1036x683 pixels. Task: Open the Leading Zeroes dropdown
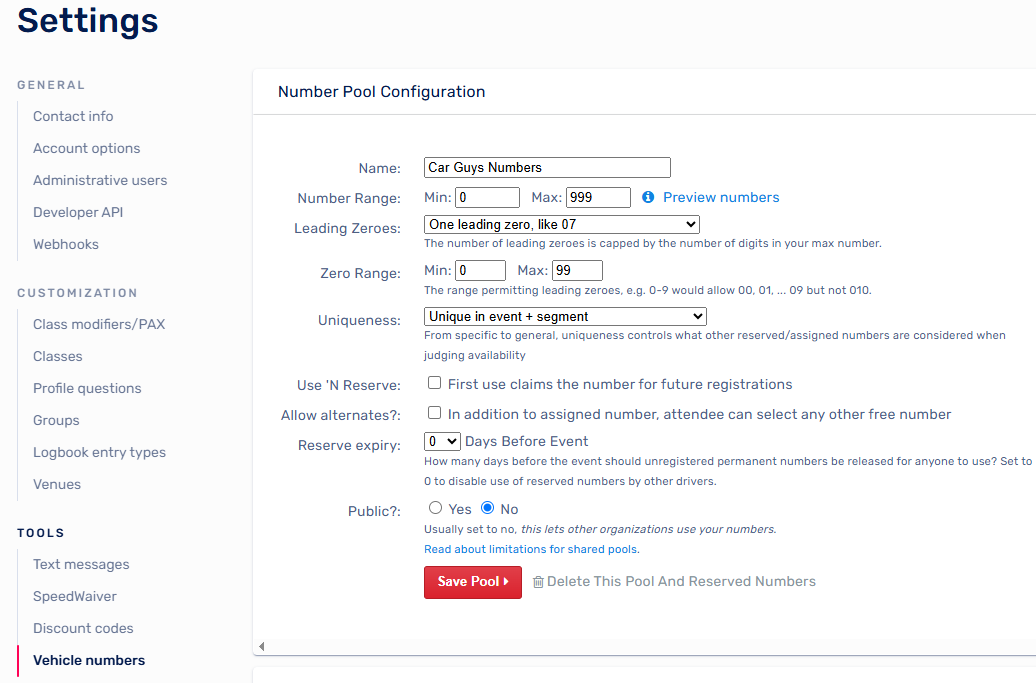[562, 225]
